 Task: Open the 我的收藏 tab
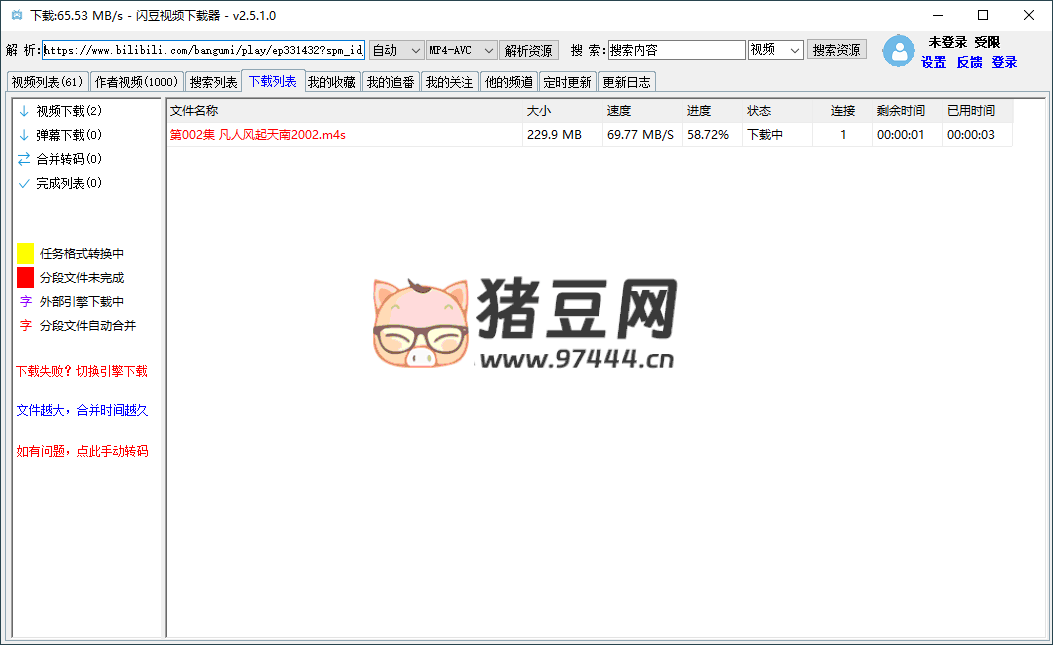point(331,82)
